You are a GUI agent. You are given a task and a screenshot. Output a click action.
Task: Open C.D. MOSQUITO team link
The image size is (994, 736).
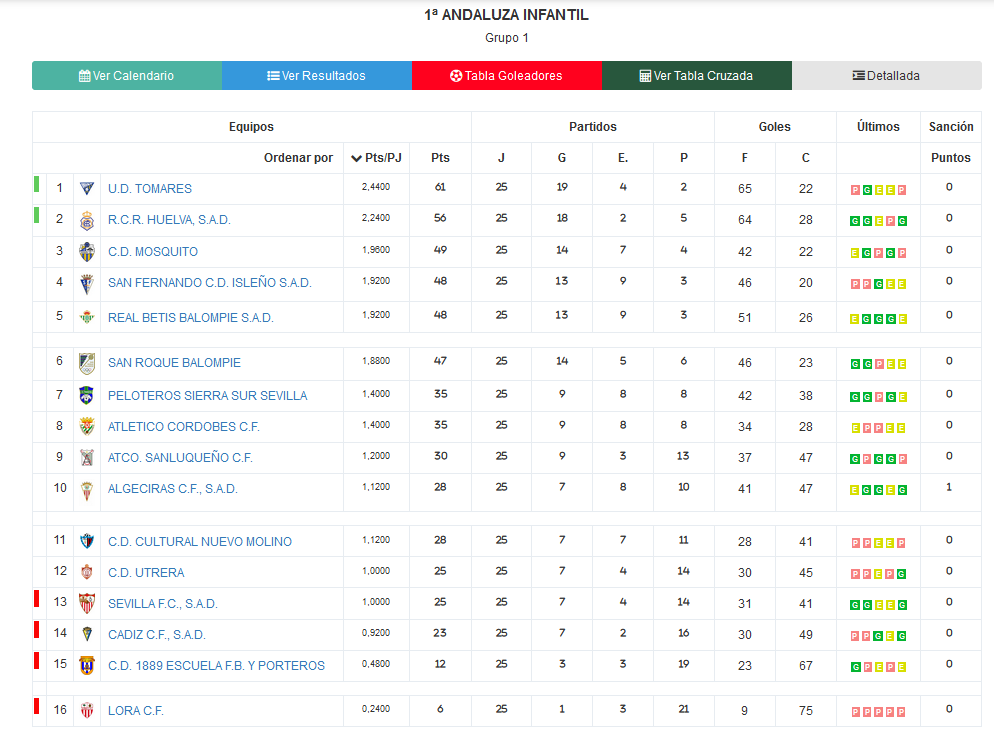(x=153, y=252)
